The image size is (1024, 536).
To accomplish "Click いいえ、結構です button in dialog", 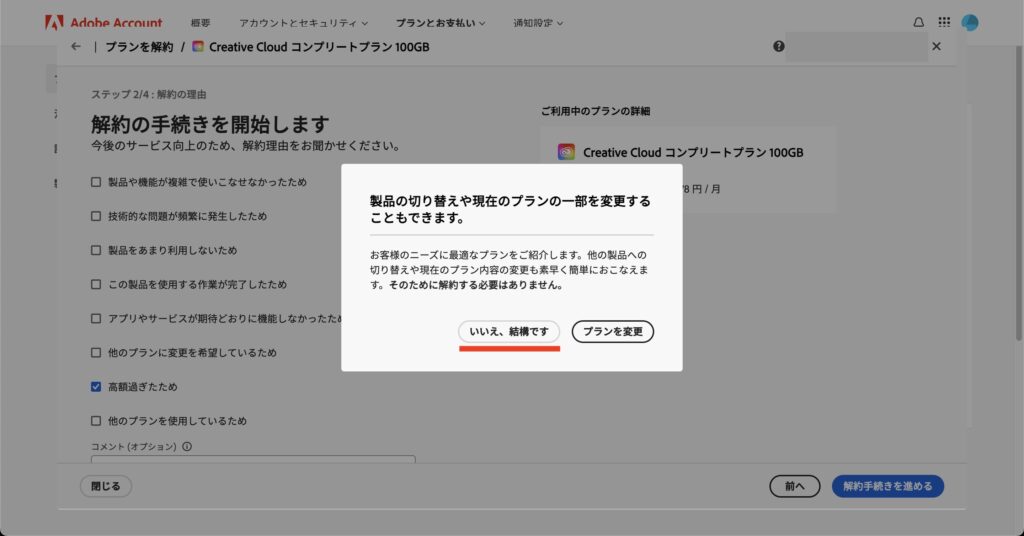I will point(509,331).
